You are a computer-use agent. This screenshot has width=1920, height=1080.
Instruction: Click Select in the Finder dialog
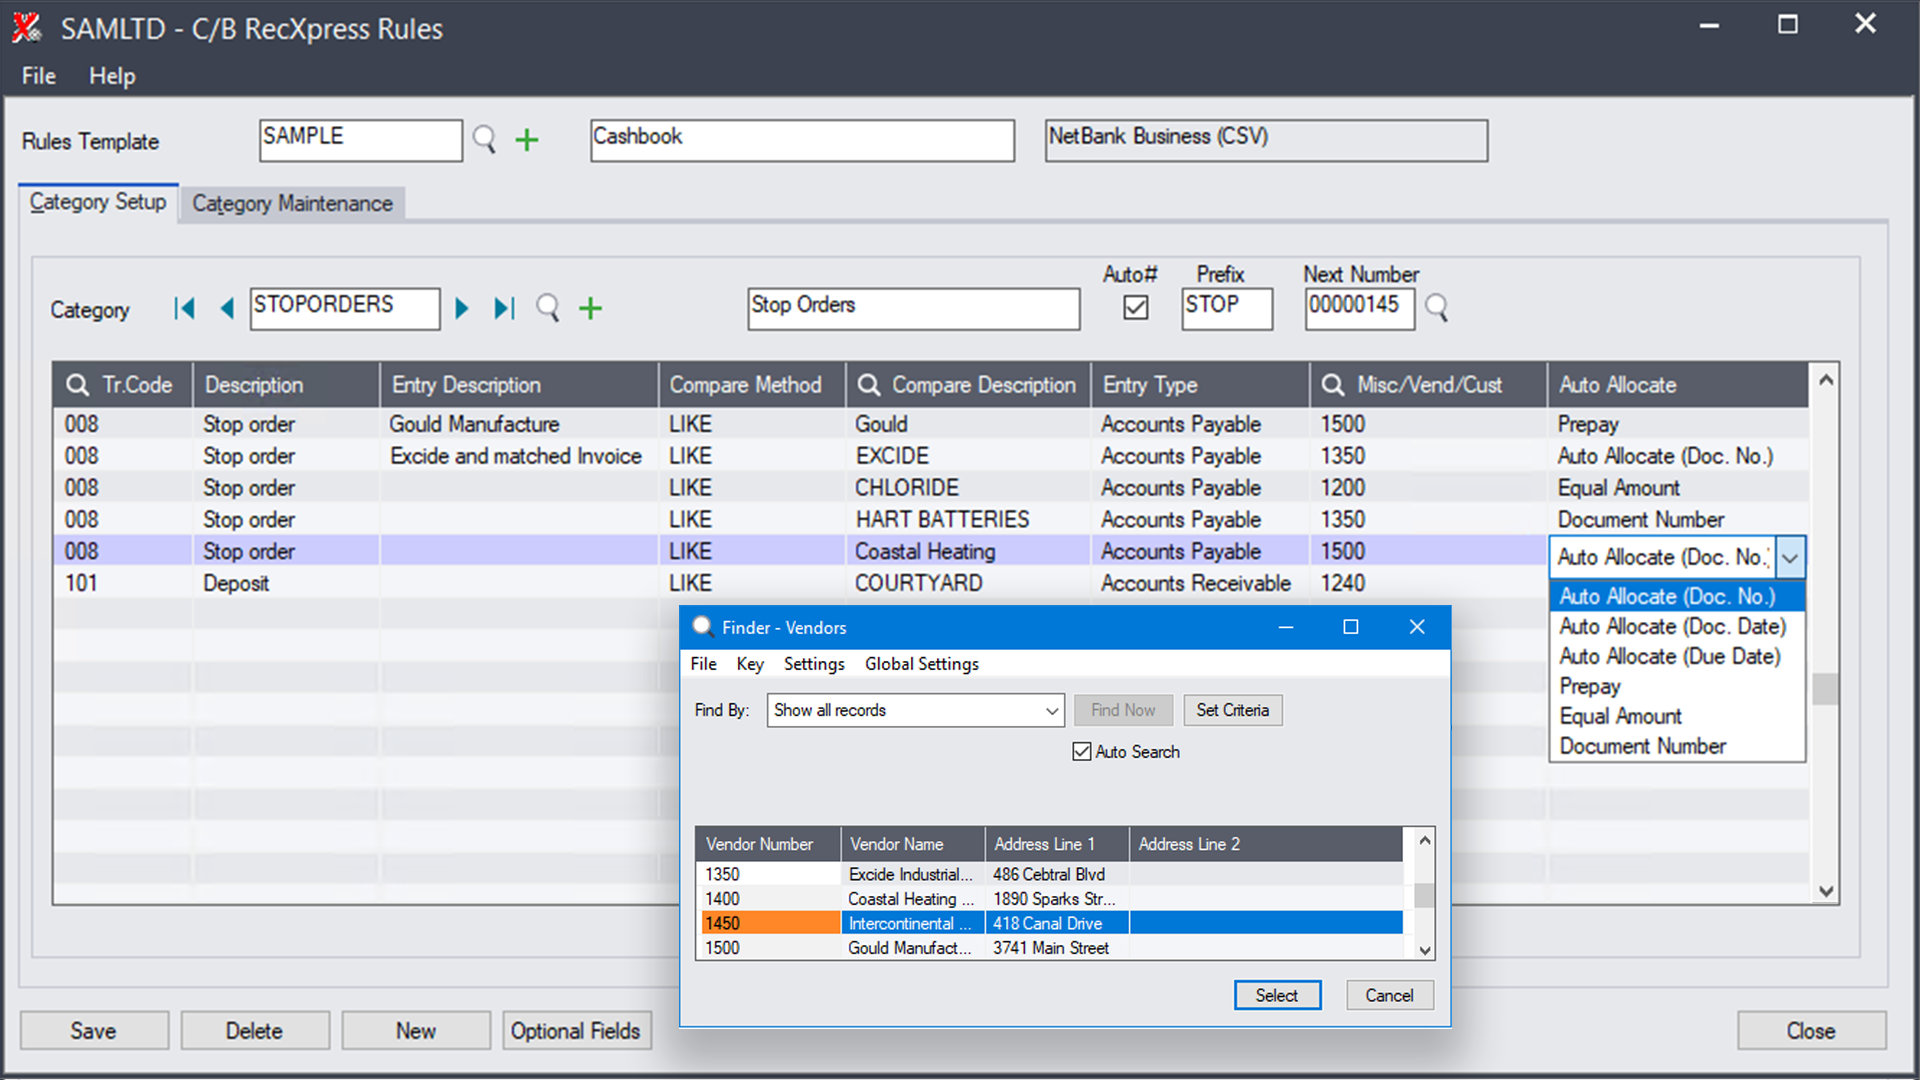coord(1277,995)
